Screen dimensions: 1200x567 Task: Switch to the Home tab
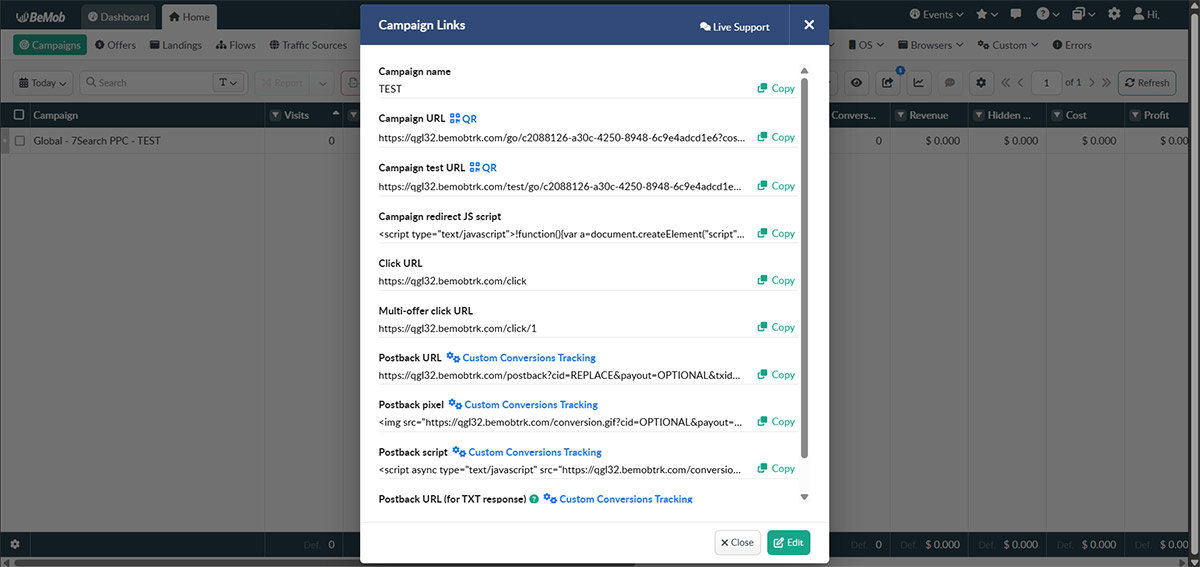click(188, 16)
